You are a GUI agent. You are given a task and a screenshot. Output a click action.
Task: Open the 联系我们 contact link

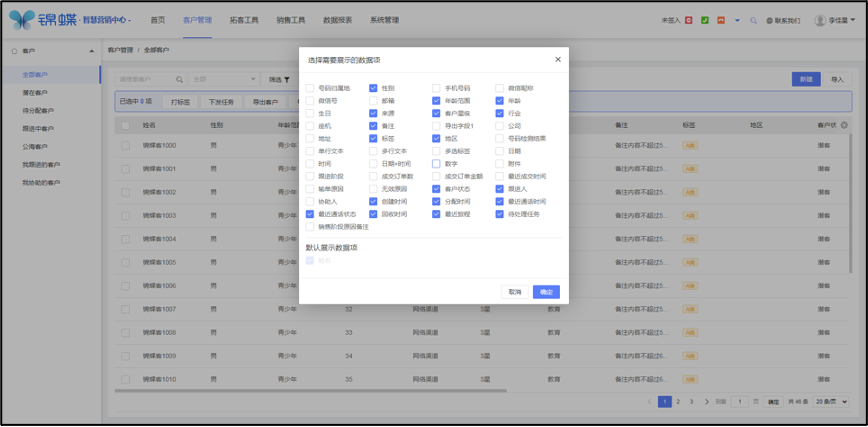pyautogui.click(x=783, y=20)
